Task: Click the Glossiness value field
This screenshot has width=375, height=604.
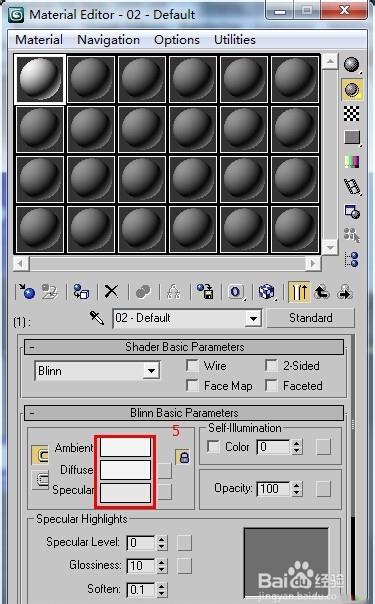Action: [141, 566]
